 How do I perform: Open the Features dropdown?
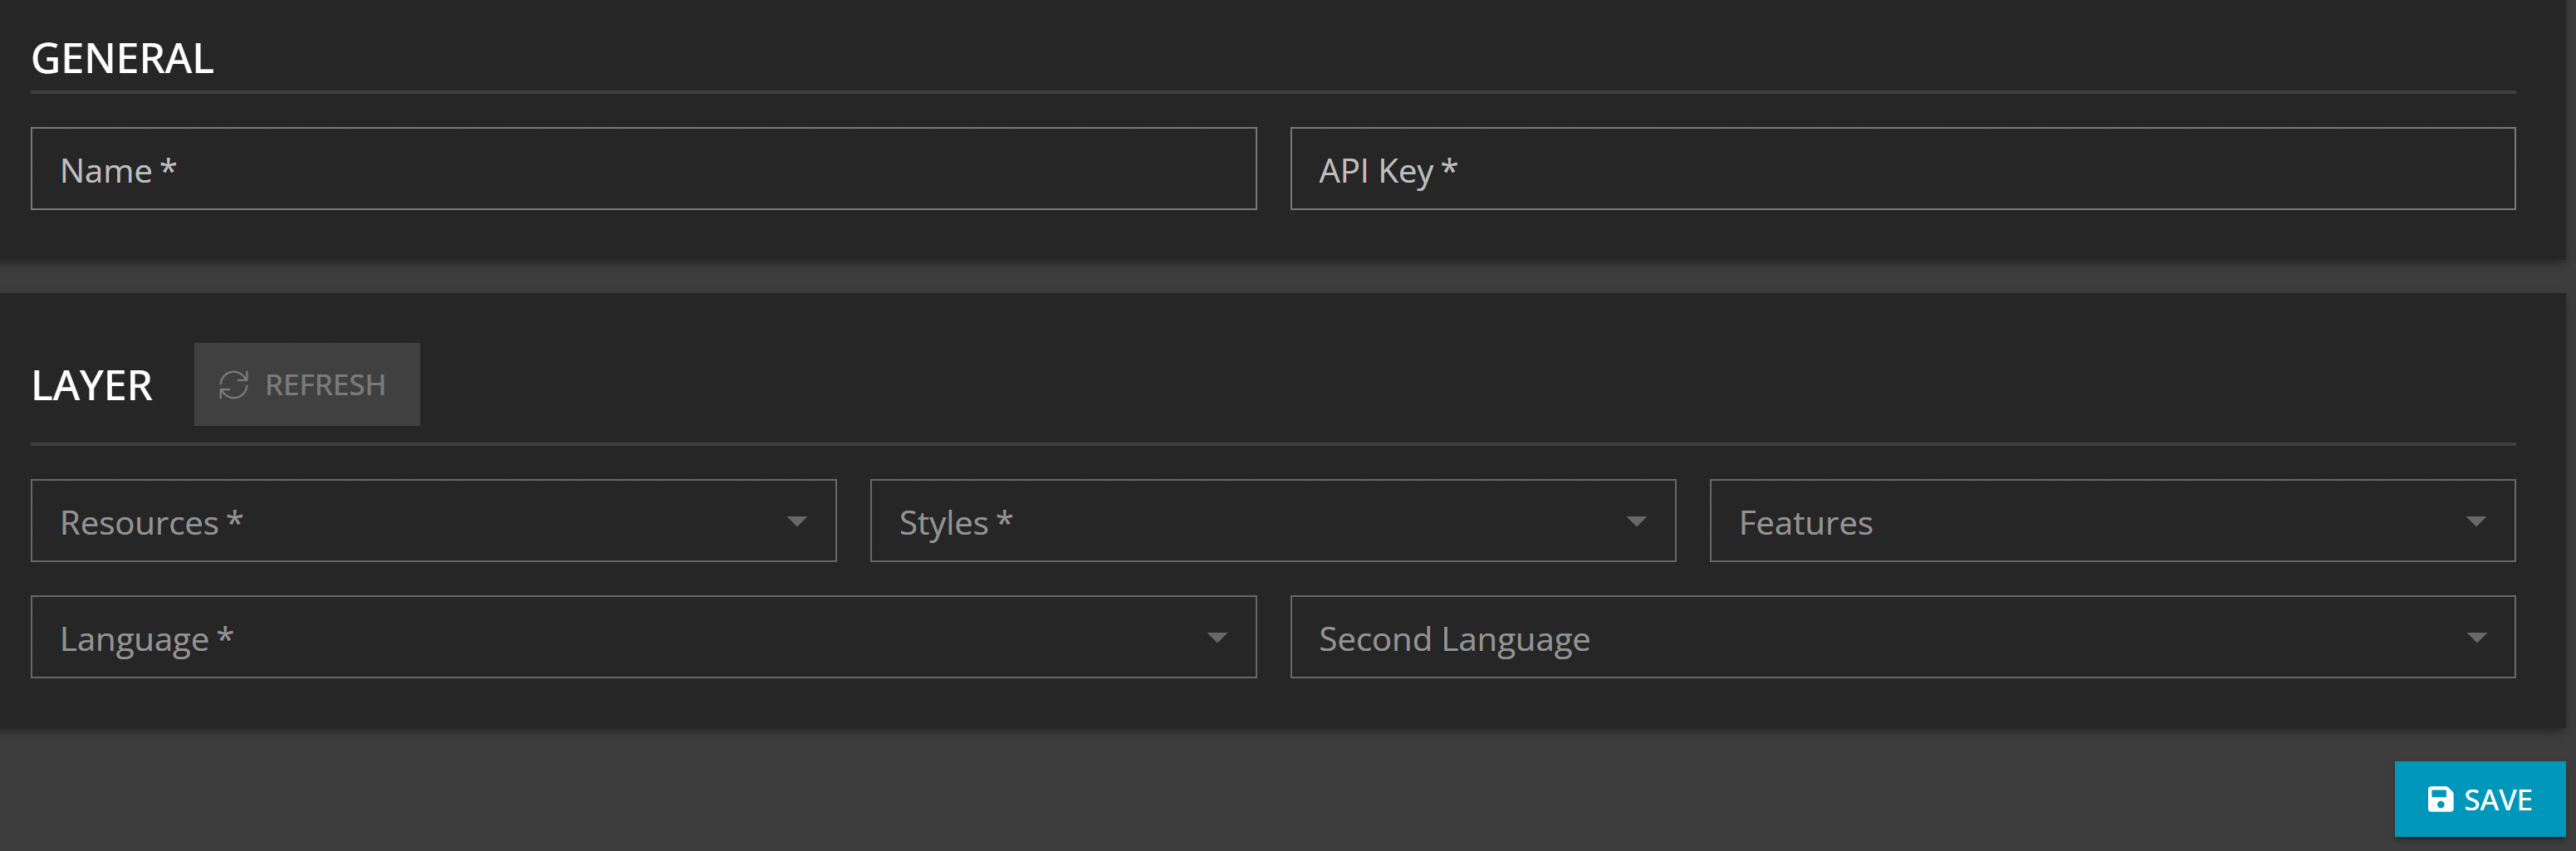click(2112, 521)
